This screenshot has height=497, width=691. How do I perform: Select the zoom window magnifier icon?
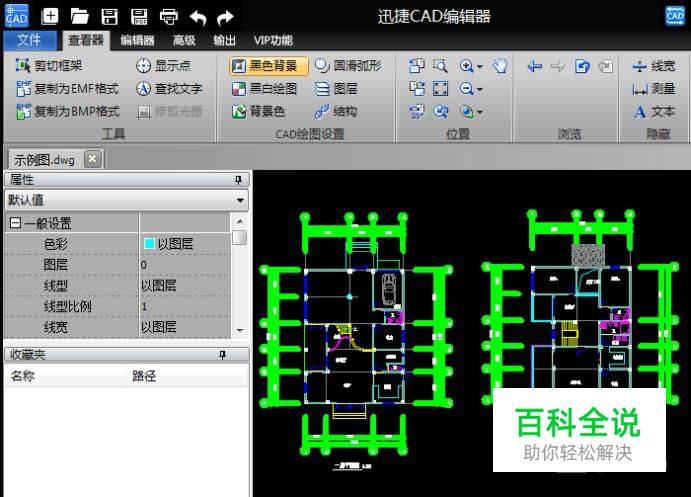pos(440,66)
